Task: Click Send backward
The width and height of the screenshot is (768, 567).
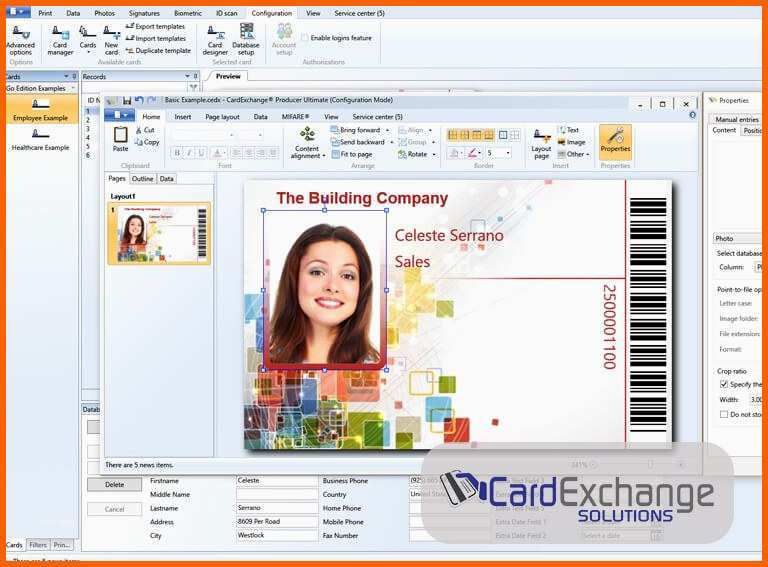Action: pyautogui.click(x=362, y=142)
